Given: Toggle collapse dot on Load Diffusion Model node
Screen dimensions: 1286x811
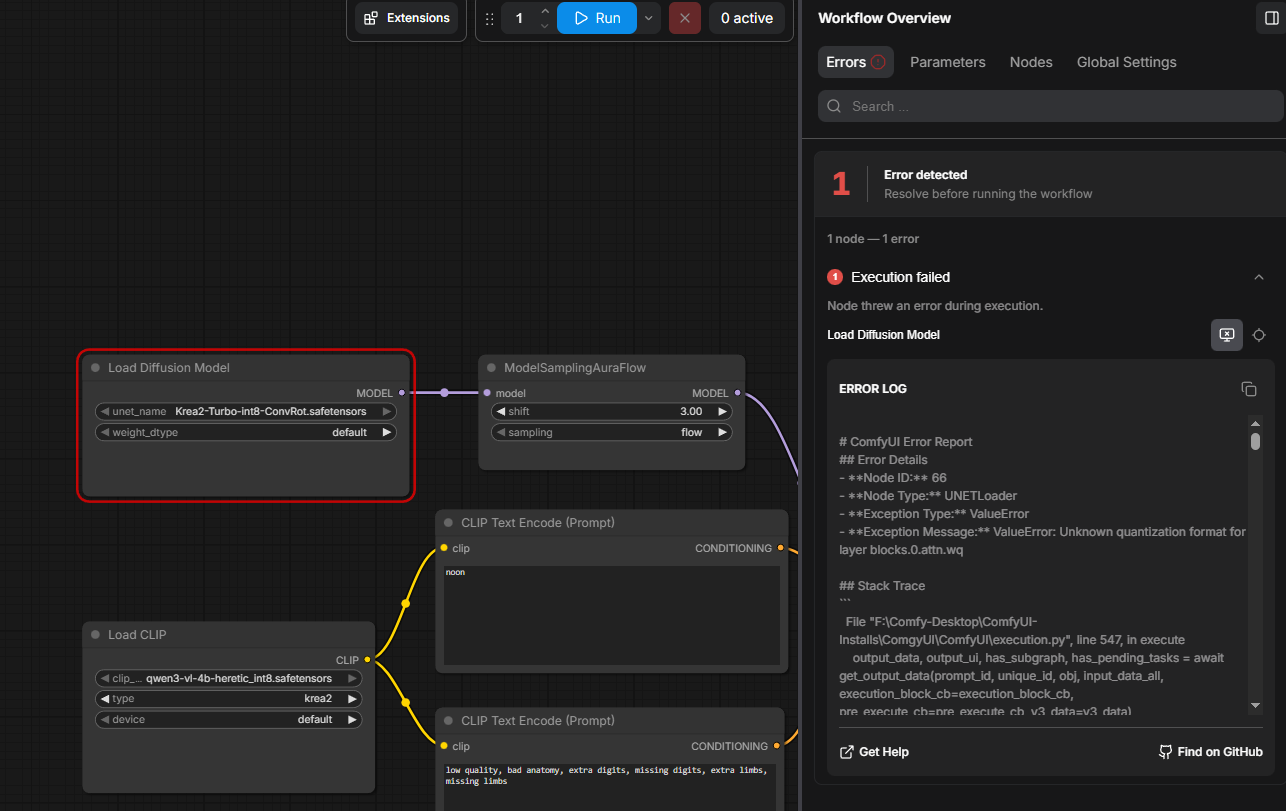Looking at the screenshot, I should [x=96, y=368].
